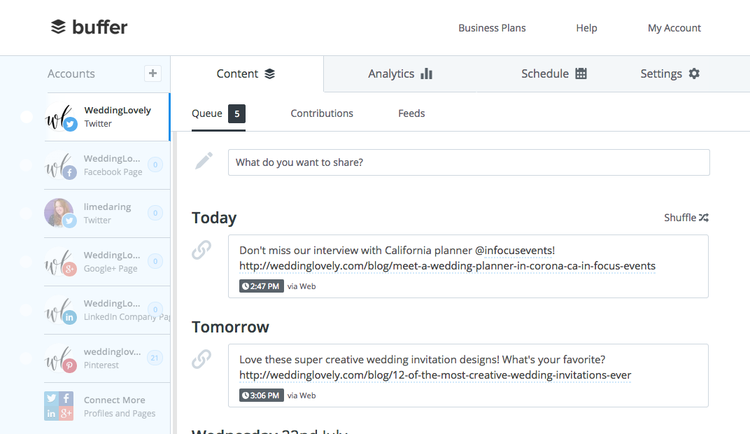Click the Buffer logo icon

click(58, 27)
